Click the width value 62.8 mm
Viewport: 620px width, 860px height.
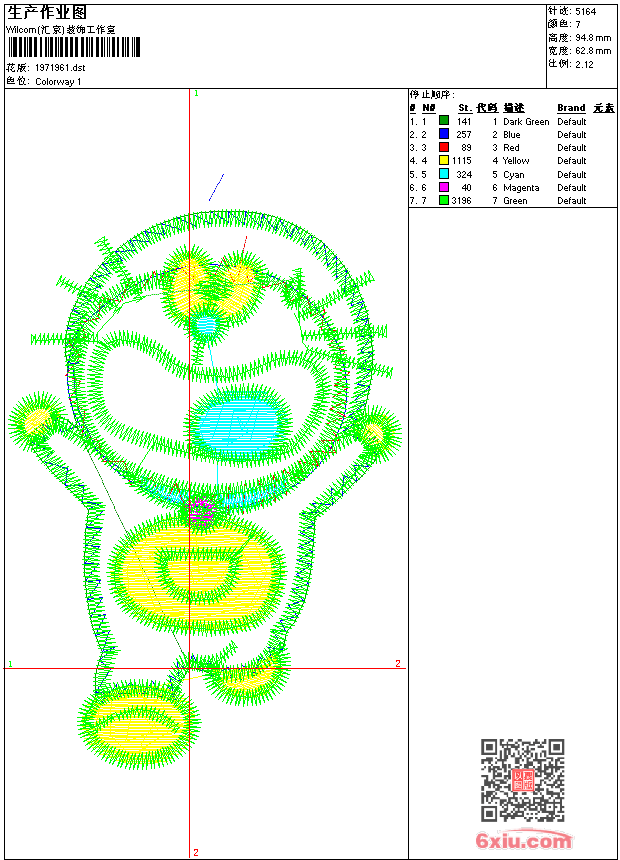pyautogui.click(x=593, y=51)
